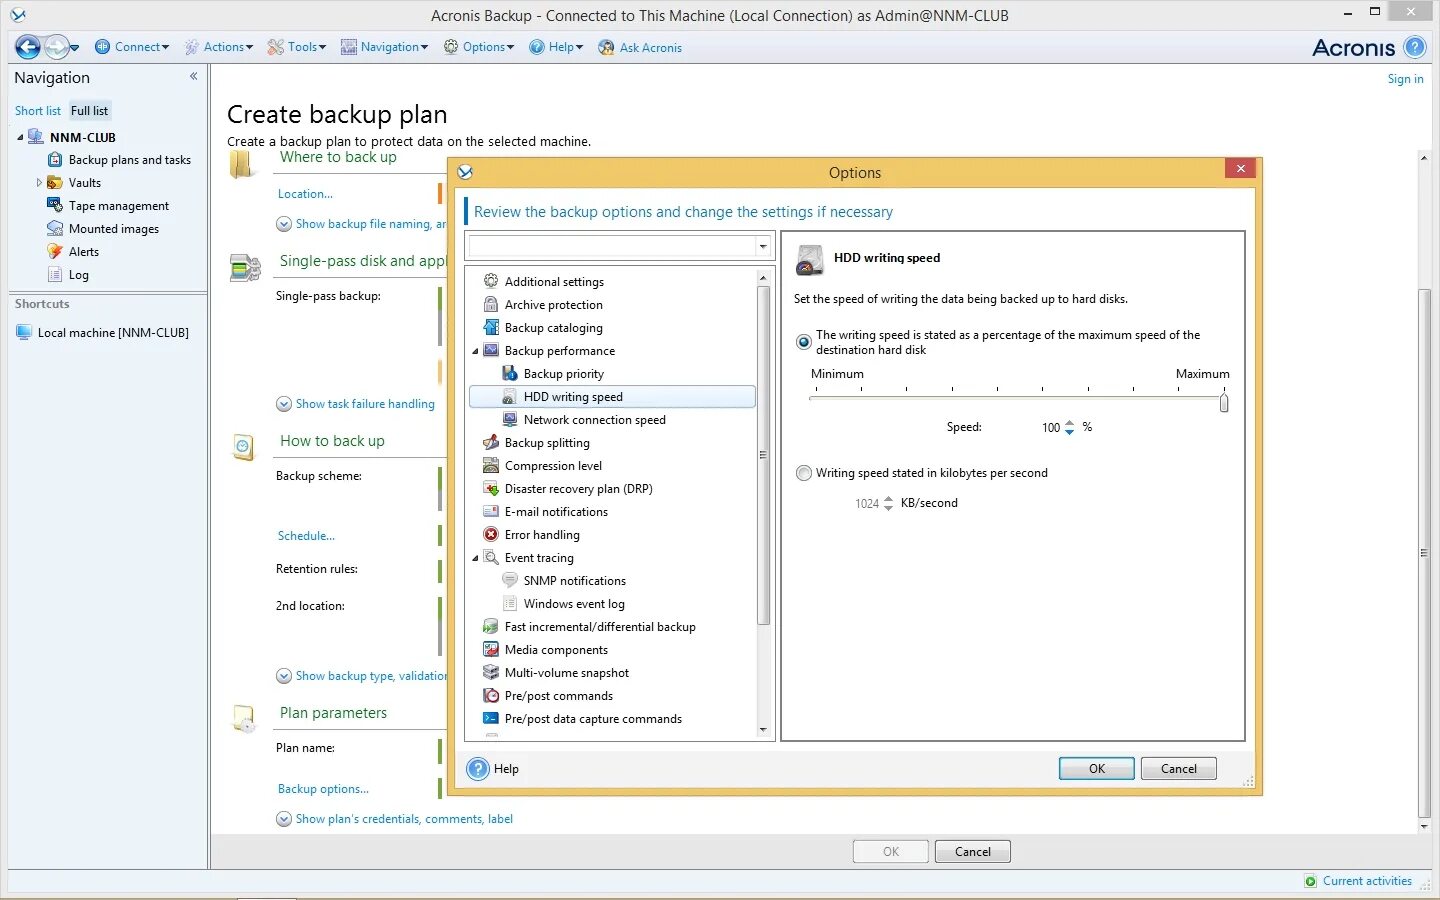Select percentage-based writing speed radio button

tap(804, 342)
